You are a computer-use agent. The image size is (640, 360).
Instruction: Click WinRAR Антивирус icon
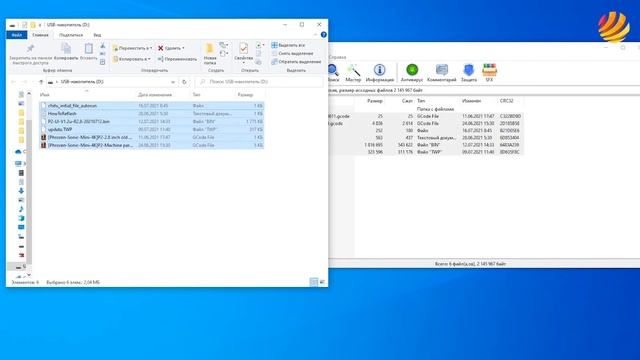[412, 73]
